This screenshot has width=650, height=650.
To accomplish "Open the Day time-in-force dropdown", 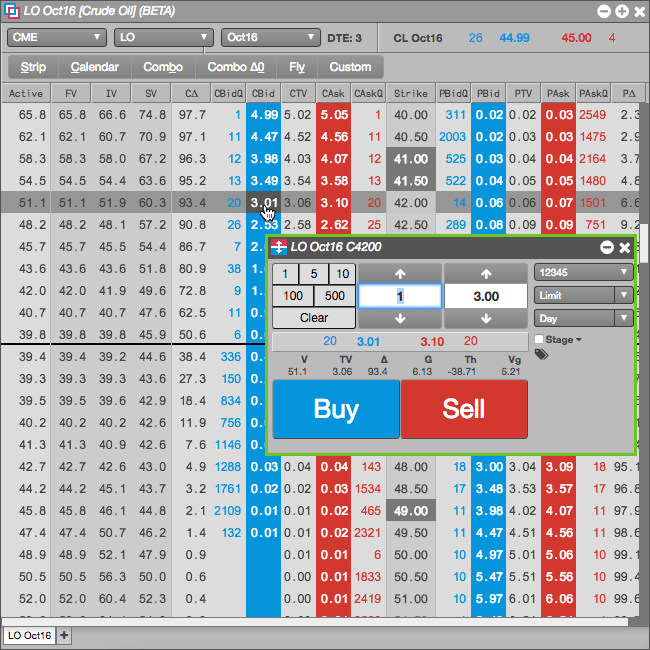I will pyautogui.click(x=584, y=318).
